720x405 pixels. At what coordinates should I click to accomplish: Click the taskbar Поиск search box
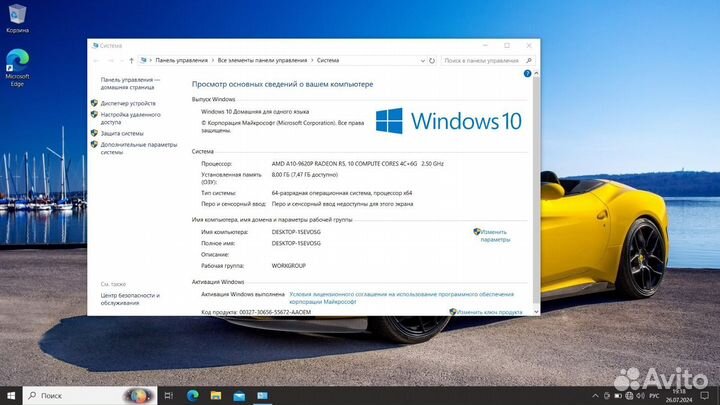(75, 396)
